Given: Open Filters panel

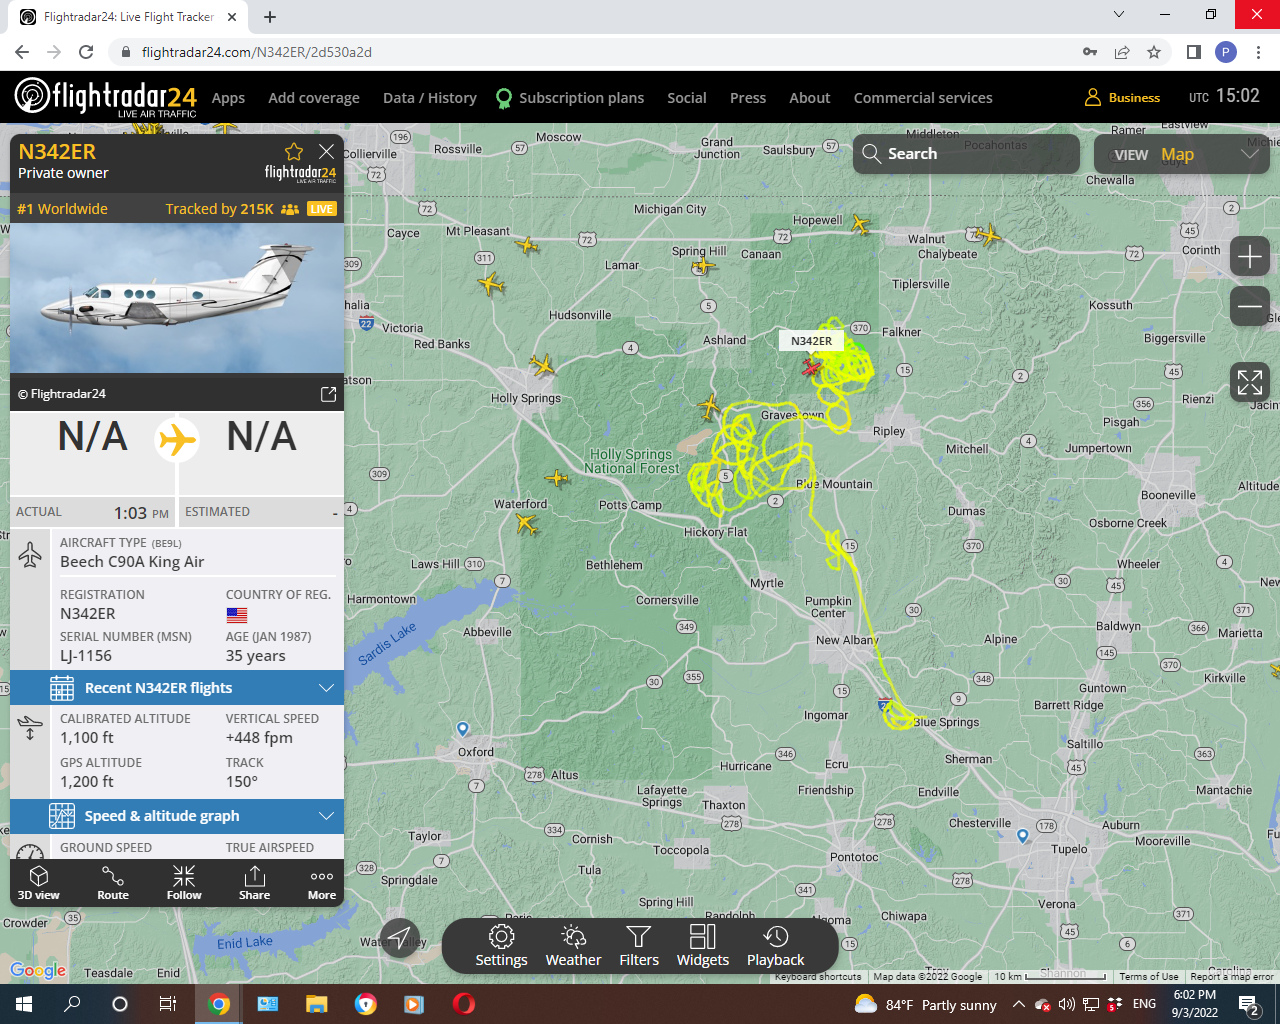Looking at the screenshot, I should click(639, 946).
